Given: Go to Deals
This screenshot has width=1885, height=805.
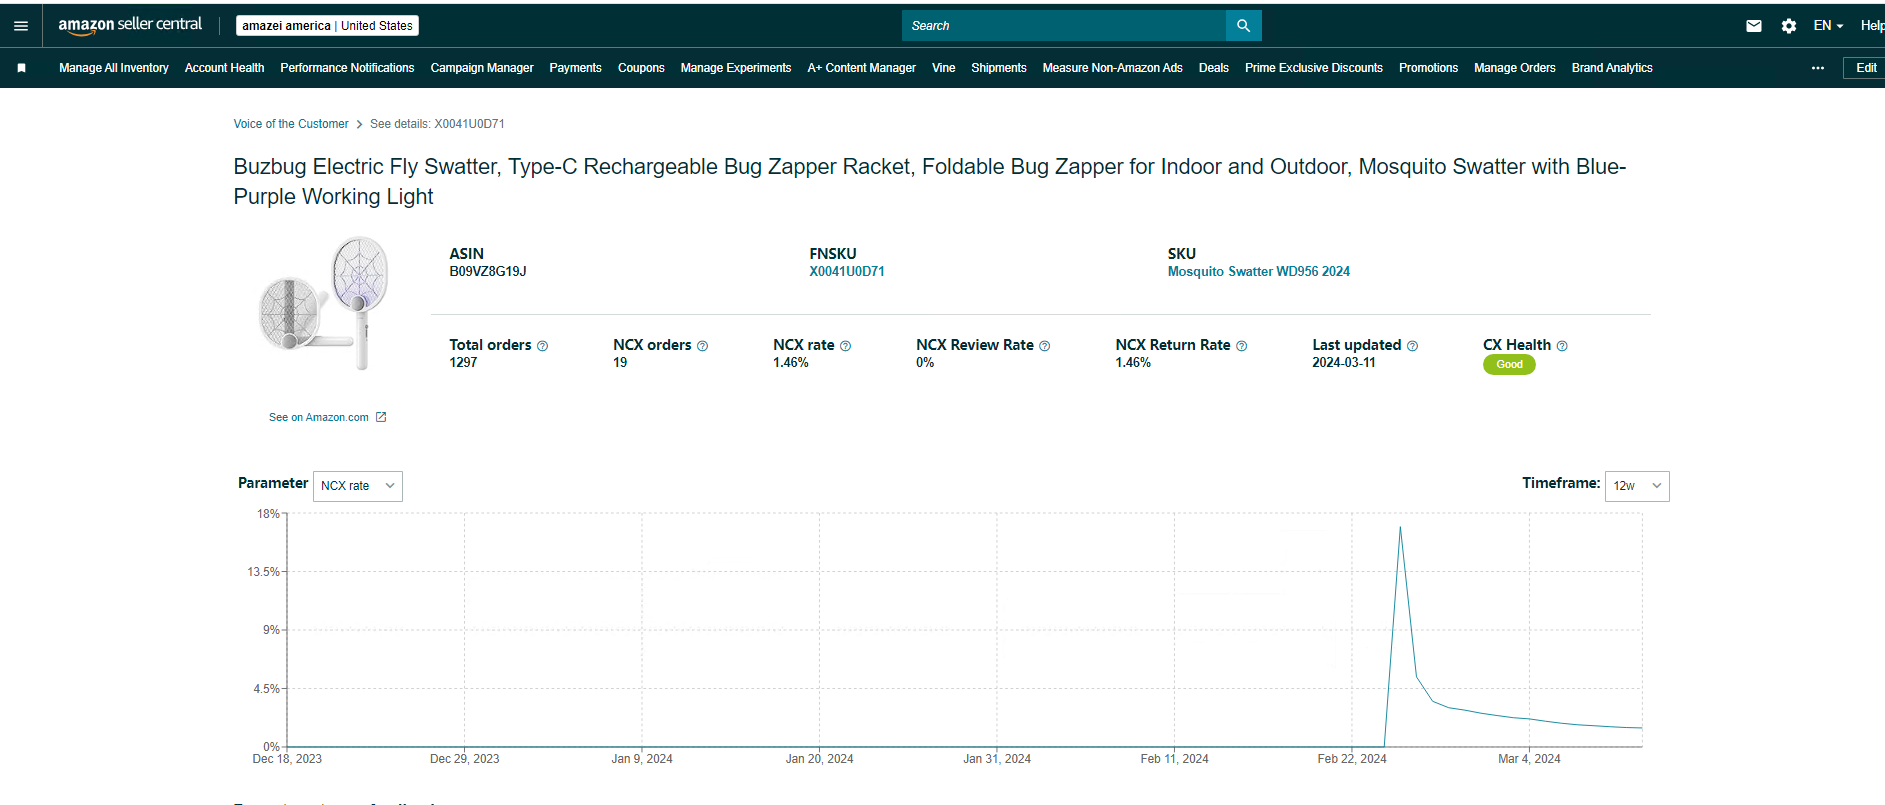Looking at the screenshot, I should 1214,68.
